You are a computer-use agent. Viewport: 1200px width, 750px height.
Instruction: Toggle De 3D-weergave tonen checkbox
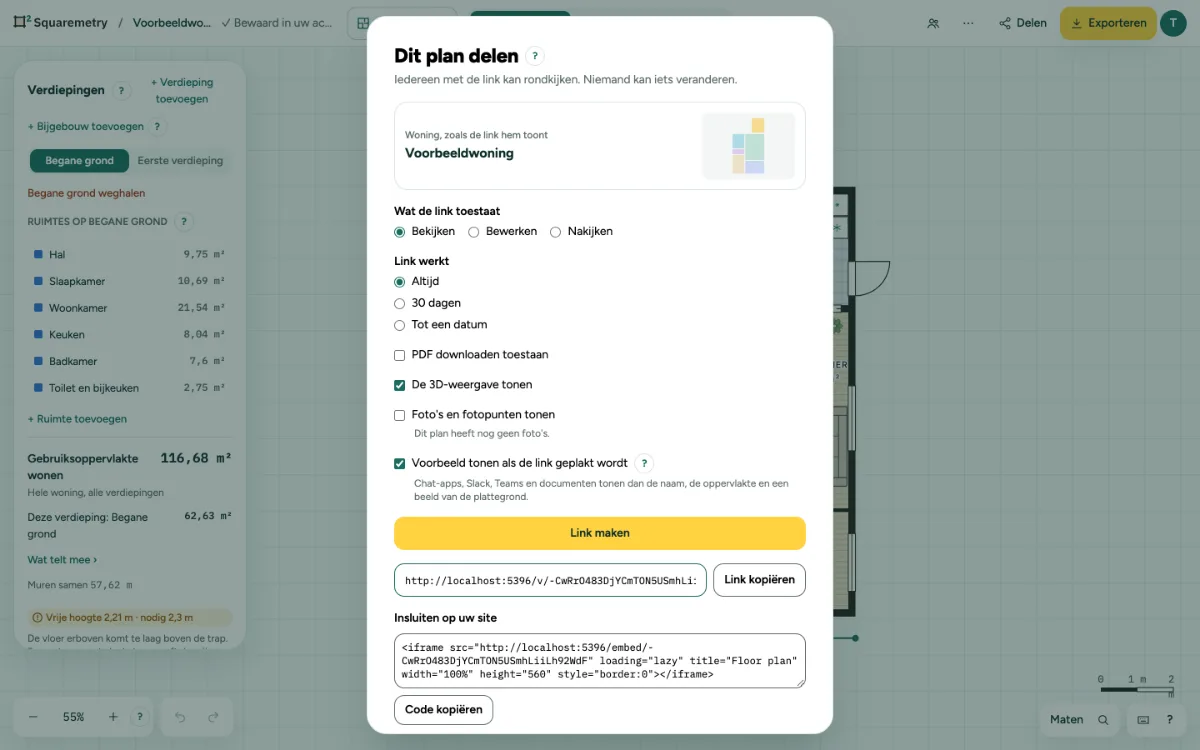[x=400, y=385]
